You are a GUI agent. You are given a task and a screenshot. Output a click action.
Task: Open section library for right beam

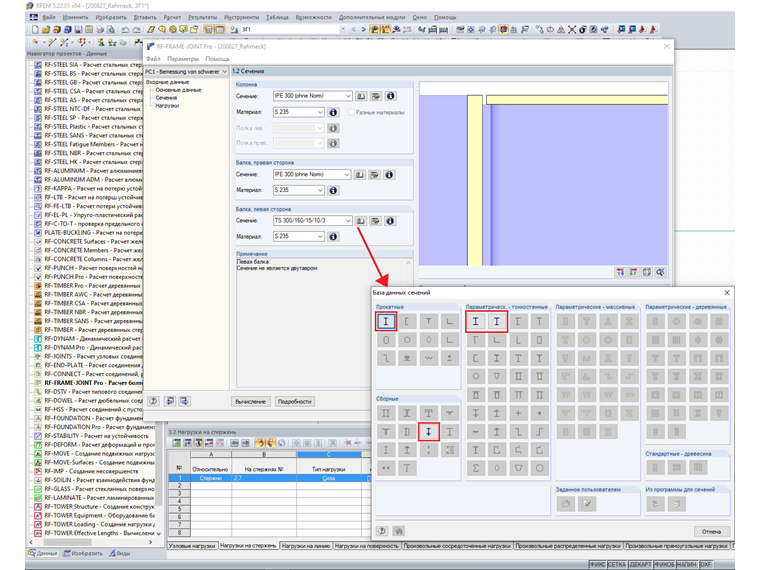tap(360, 174)
